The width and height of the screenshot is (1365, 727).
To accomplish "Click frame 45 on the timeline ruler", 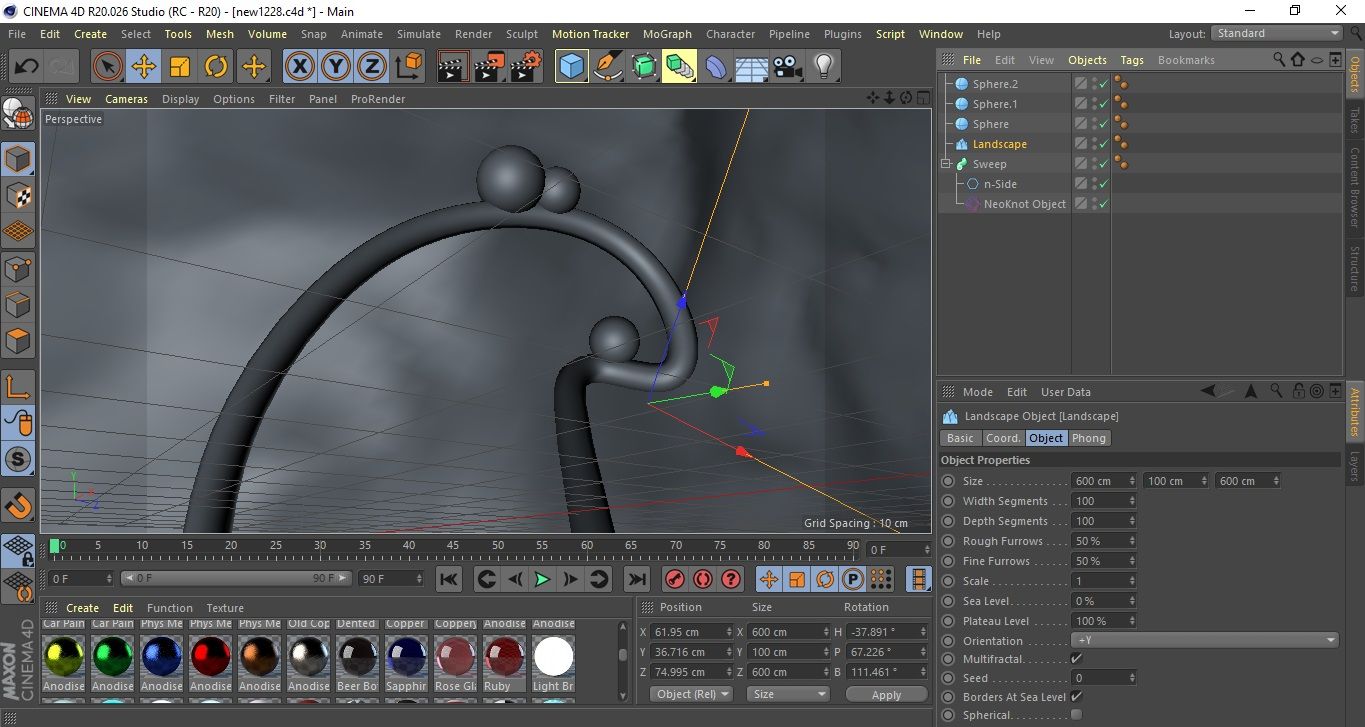I will click(453, 546).
